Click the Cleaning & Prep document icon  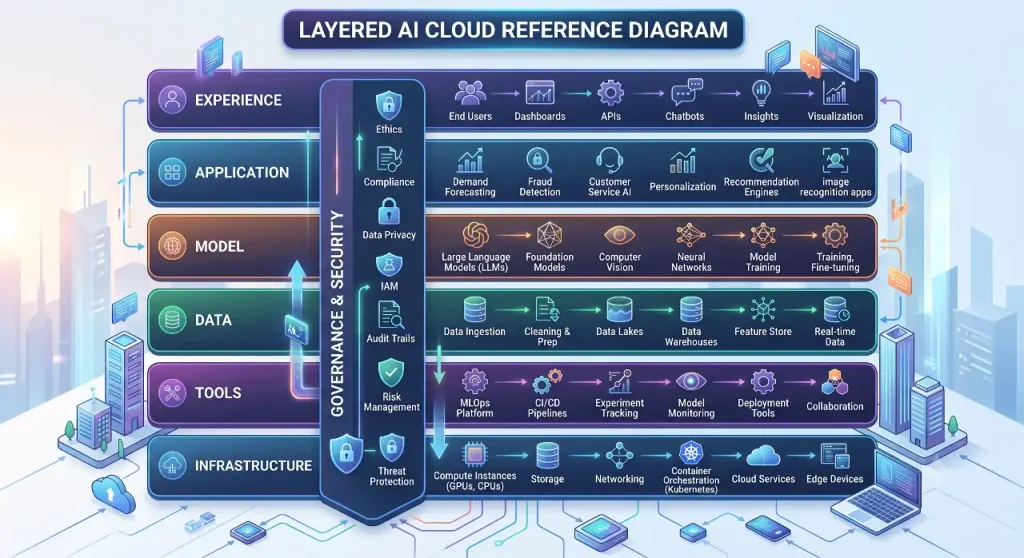pos(547,310)
